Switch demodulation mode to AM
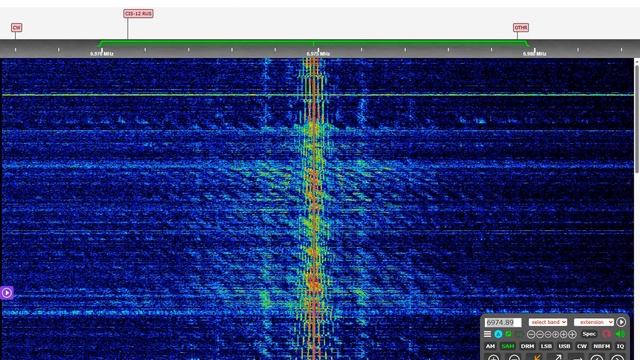640x360 pixels. [490, 346]
